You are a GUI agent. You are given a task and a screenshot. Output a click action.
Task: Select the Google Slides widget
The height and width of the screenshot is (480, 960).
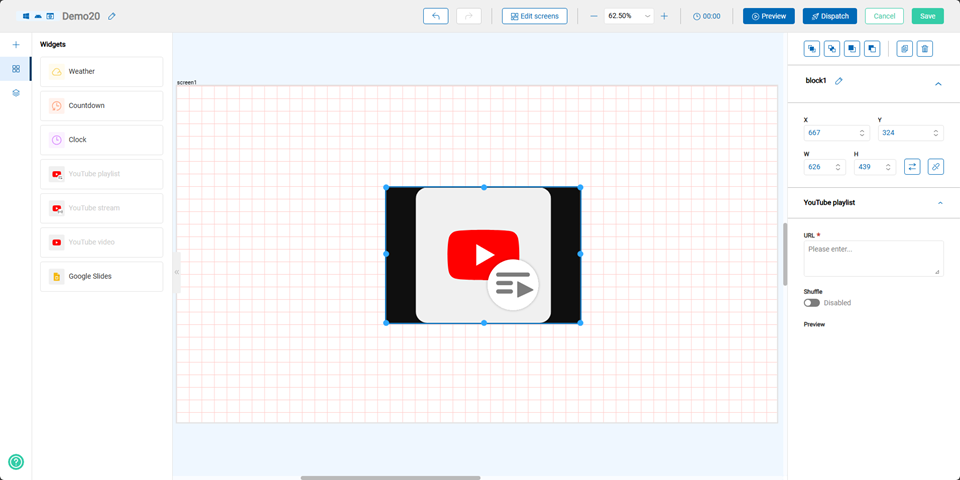(101, 276)
